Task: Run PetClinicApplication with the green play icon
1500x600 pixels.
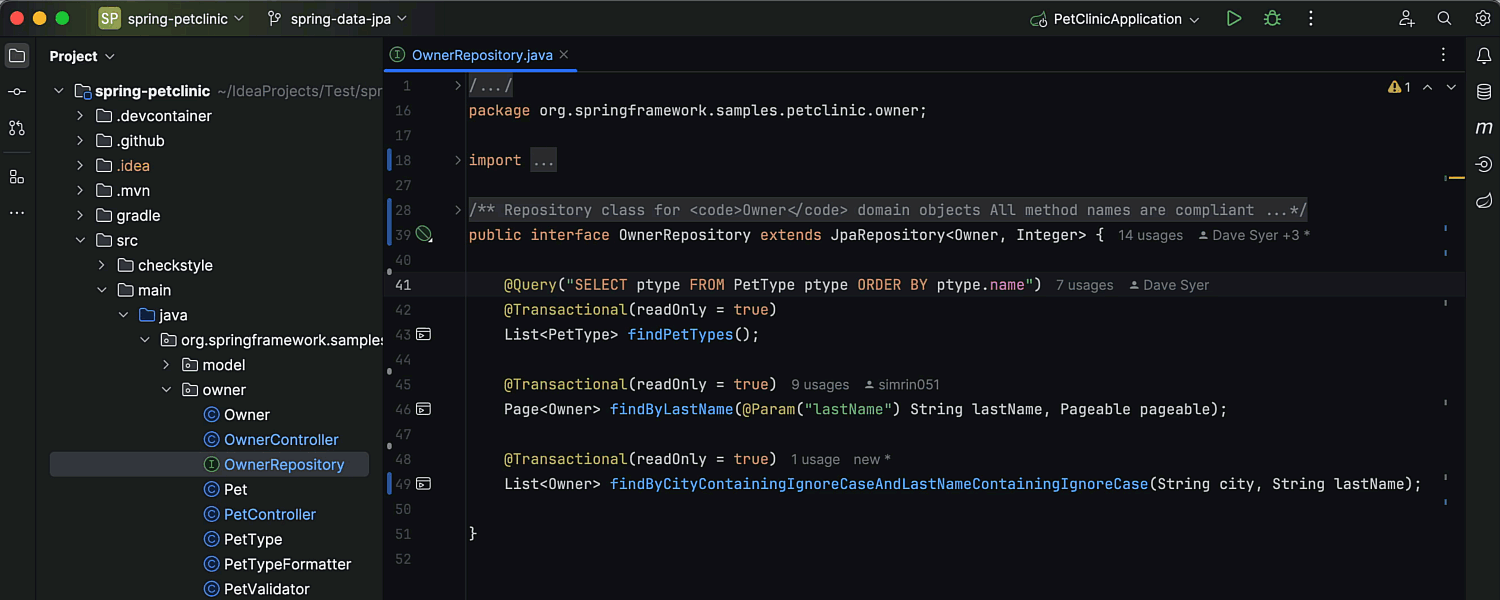Action: [x=1234, y=19]
